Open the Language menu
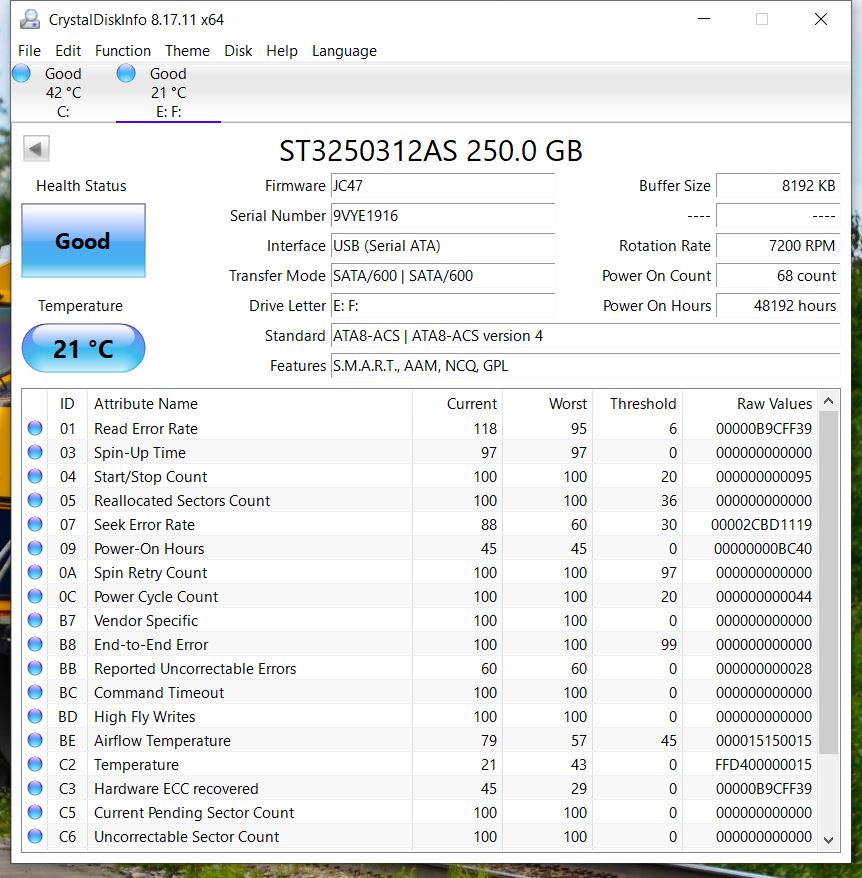The width and height of the screenshot is (862, 878). pos(344,51)
